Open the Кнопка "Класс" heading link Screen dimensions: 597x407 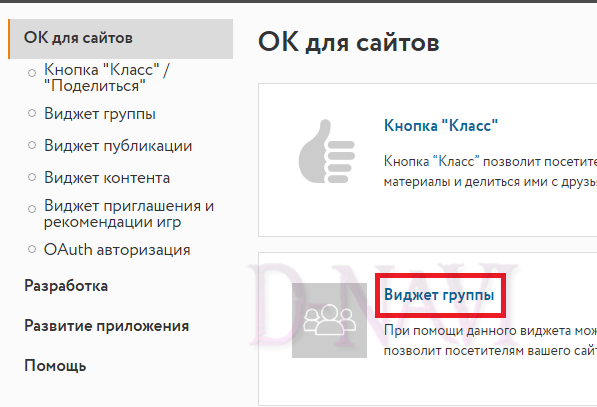[441, 126]
